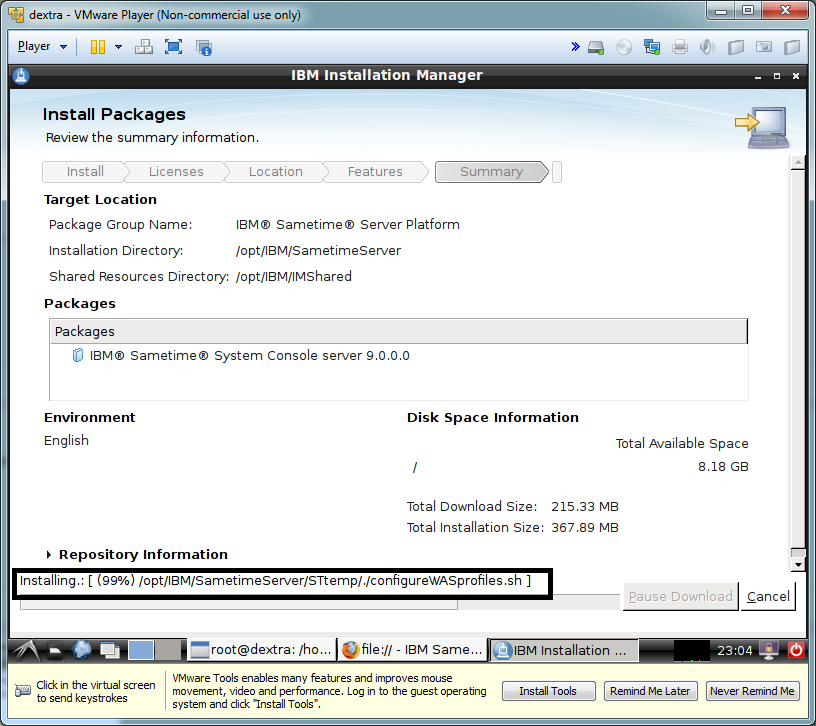Screen dimensions: 816x726
Task: Click the sound card icon
Action: [707, 47]
